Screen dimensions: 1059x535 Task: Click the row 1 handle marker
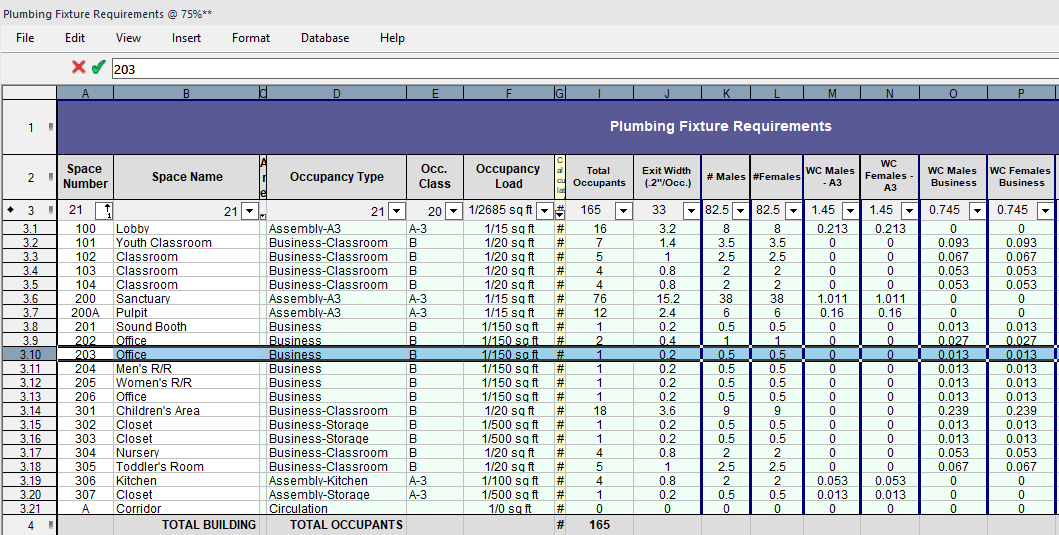point(50,127)
